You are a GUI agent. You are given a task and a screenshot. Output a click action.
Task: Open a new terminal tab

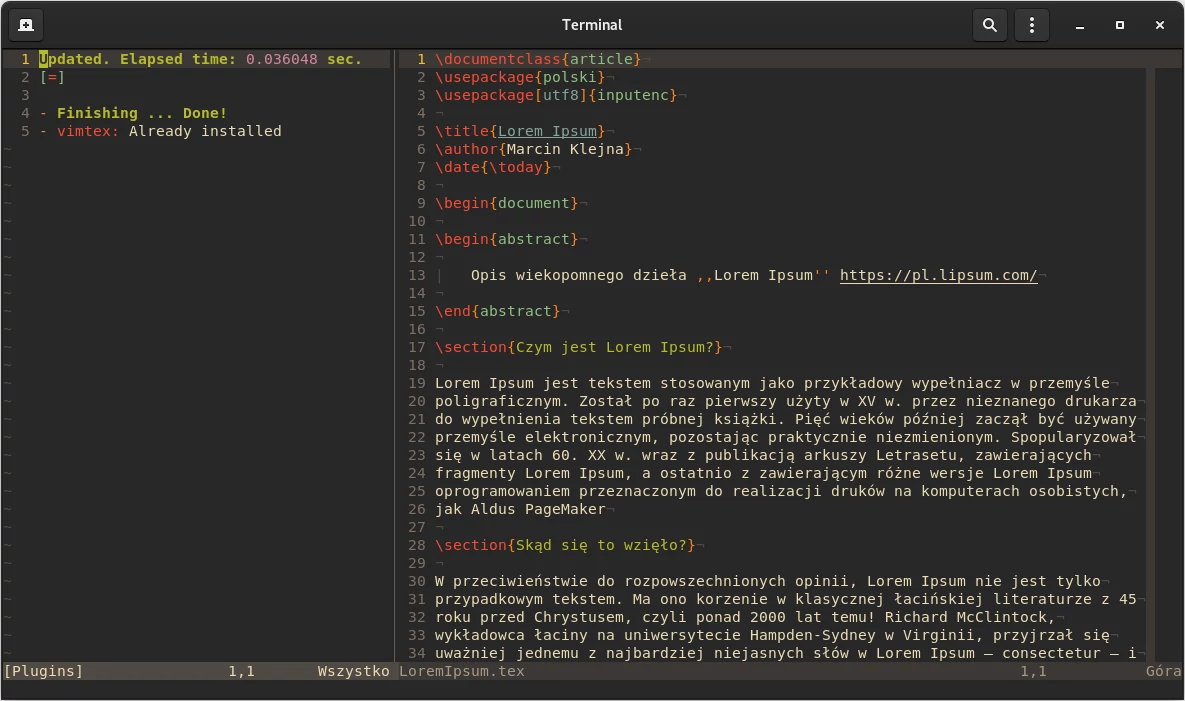24,24
